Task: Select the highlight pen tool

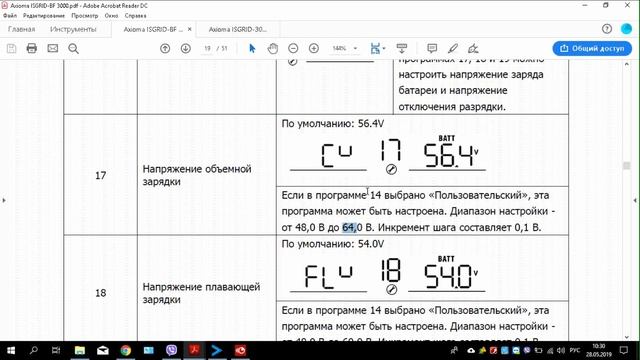Action: click(453, 49)
